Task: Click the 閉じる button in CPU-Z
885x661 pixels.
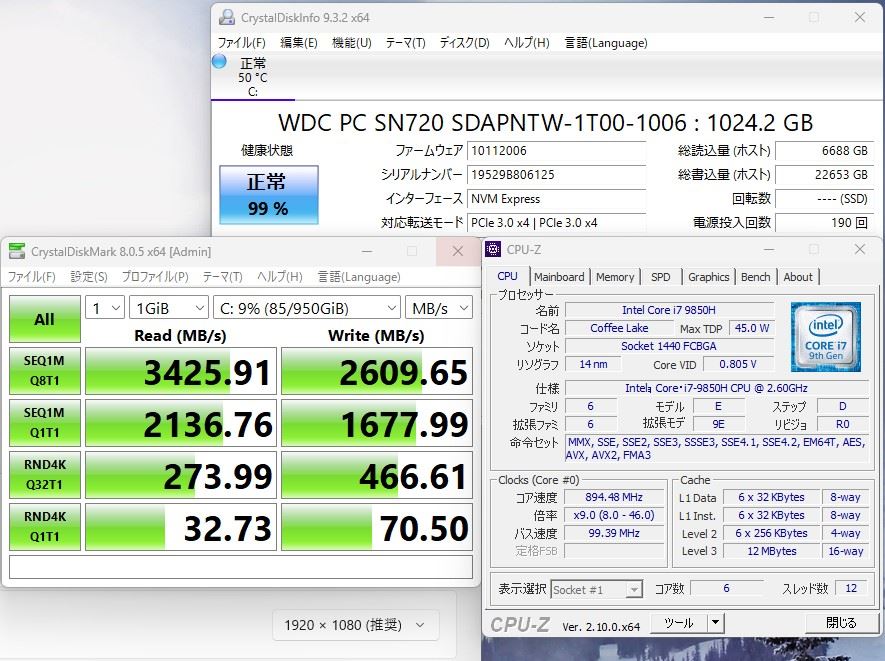Action: (x=840, y=623)
